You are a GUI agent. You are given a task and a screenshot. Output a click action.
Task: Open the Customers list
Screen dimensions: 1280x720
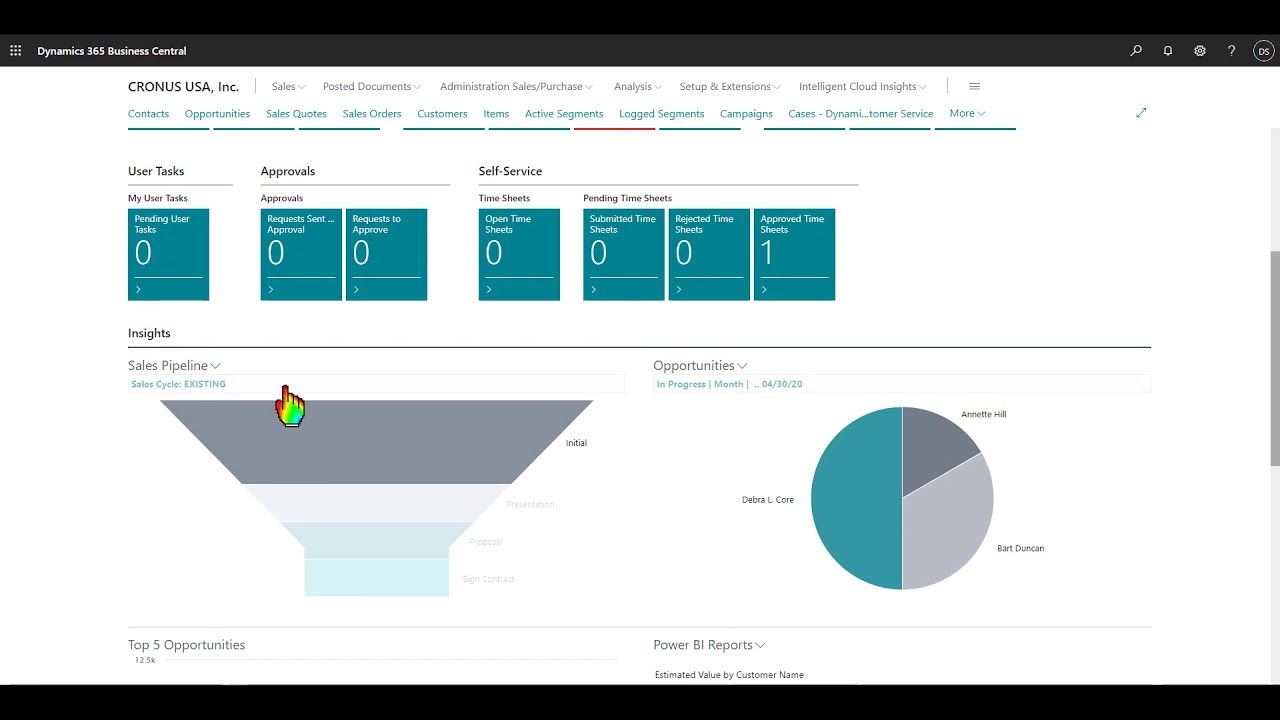pyautogui.click(x=442, y=114)
